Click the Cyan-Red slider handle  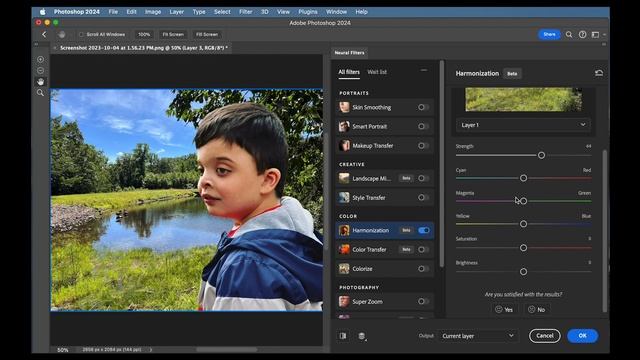point(523,178)
